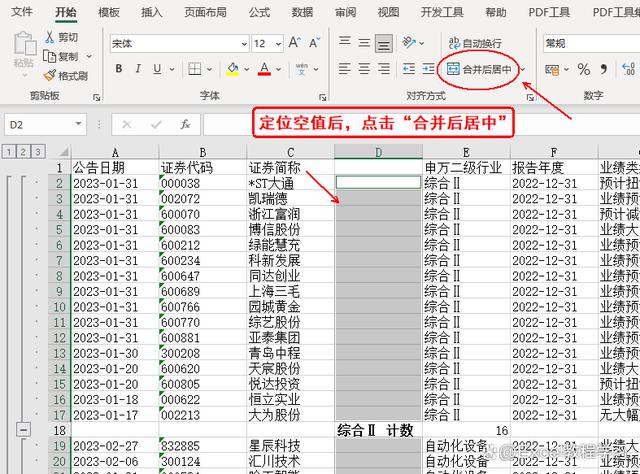Open the font name dropdown (宋体)

244,44
